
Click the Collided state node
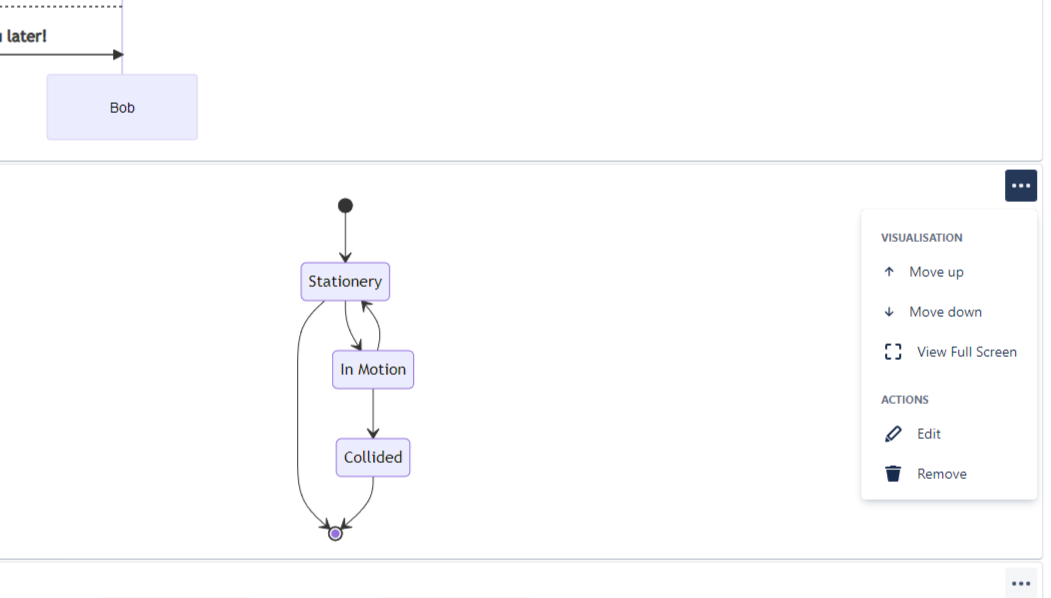click(373, 458)
